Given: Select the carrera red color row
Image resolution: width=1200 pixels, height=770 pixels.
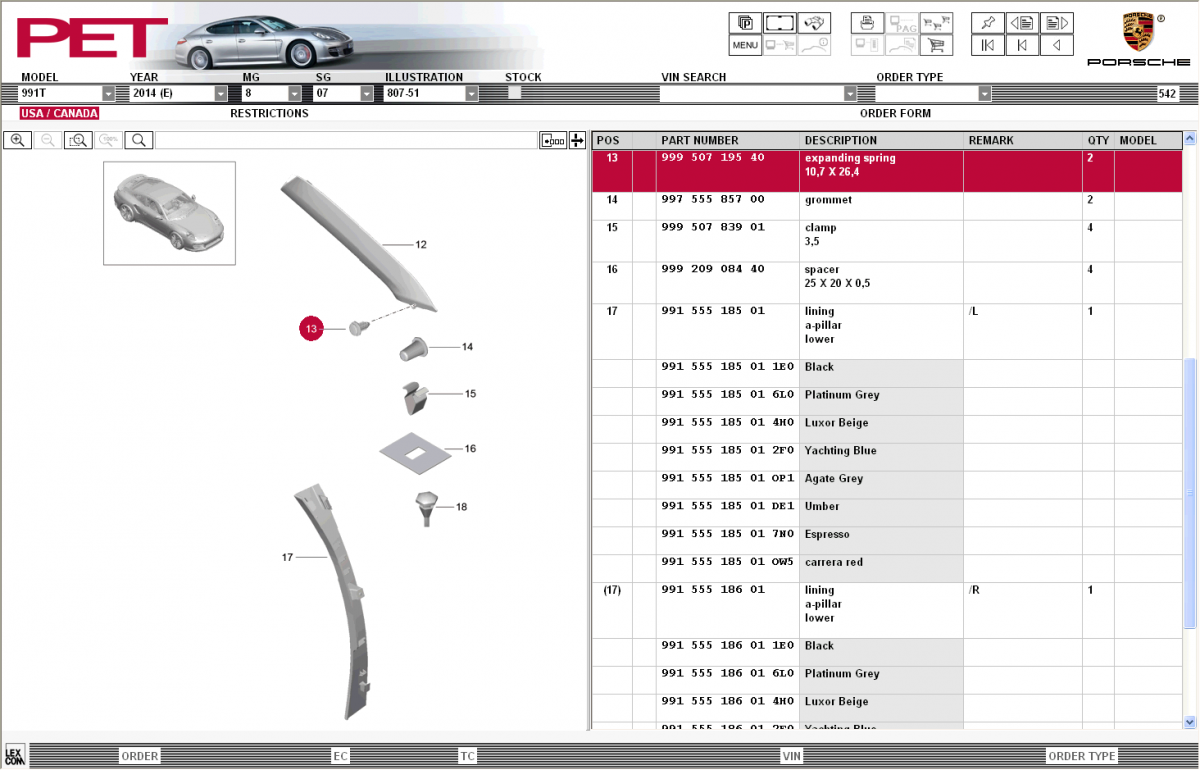Looking at the screenshot, I should [888, 570].
